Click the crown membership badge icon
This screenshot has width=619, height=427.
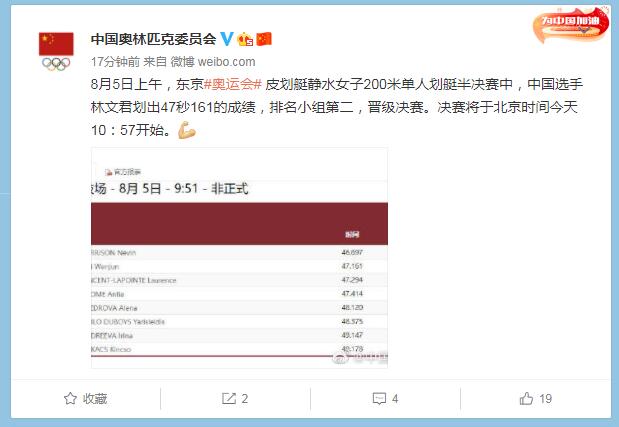[x=245, y=39]
